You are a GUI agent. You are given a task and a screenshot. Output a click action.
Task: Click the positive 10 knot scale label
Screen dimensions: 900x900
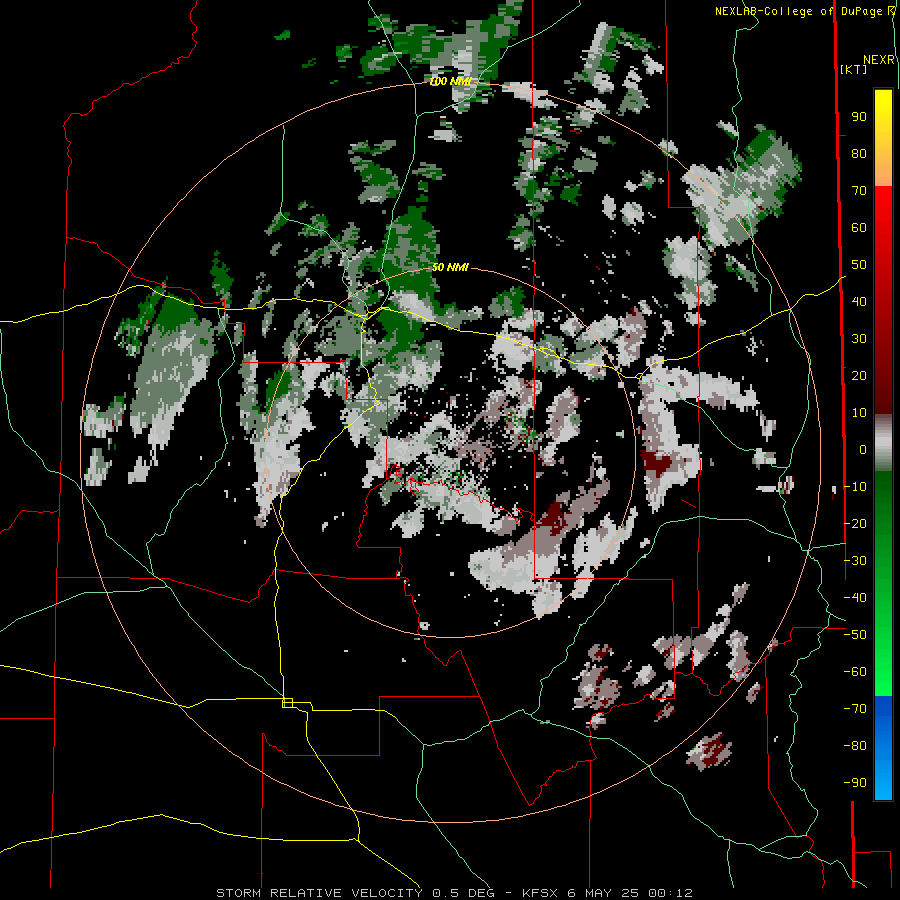(x=859, y=413)
